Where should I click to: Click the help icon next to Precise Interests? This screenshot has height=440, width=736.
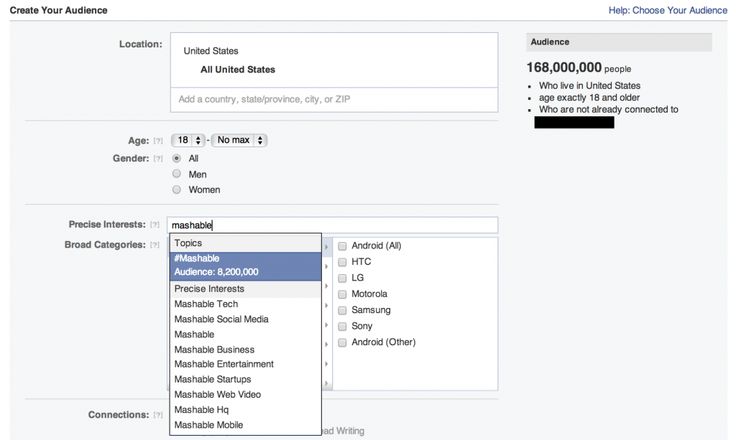point(155,225)
